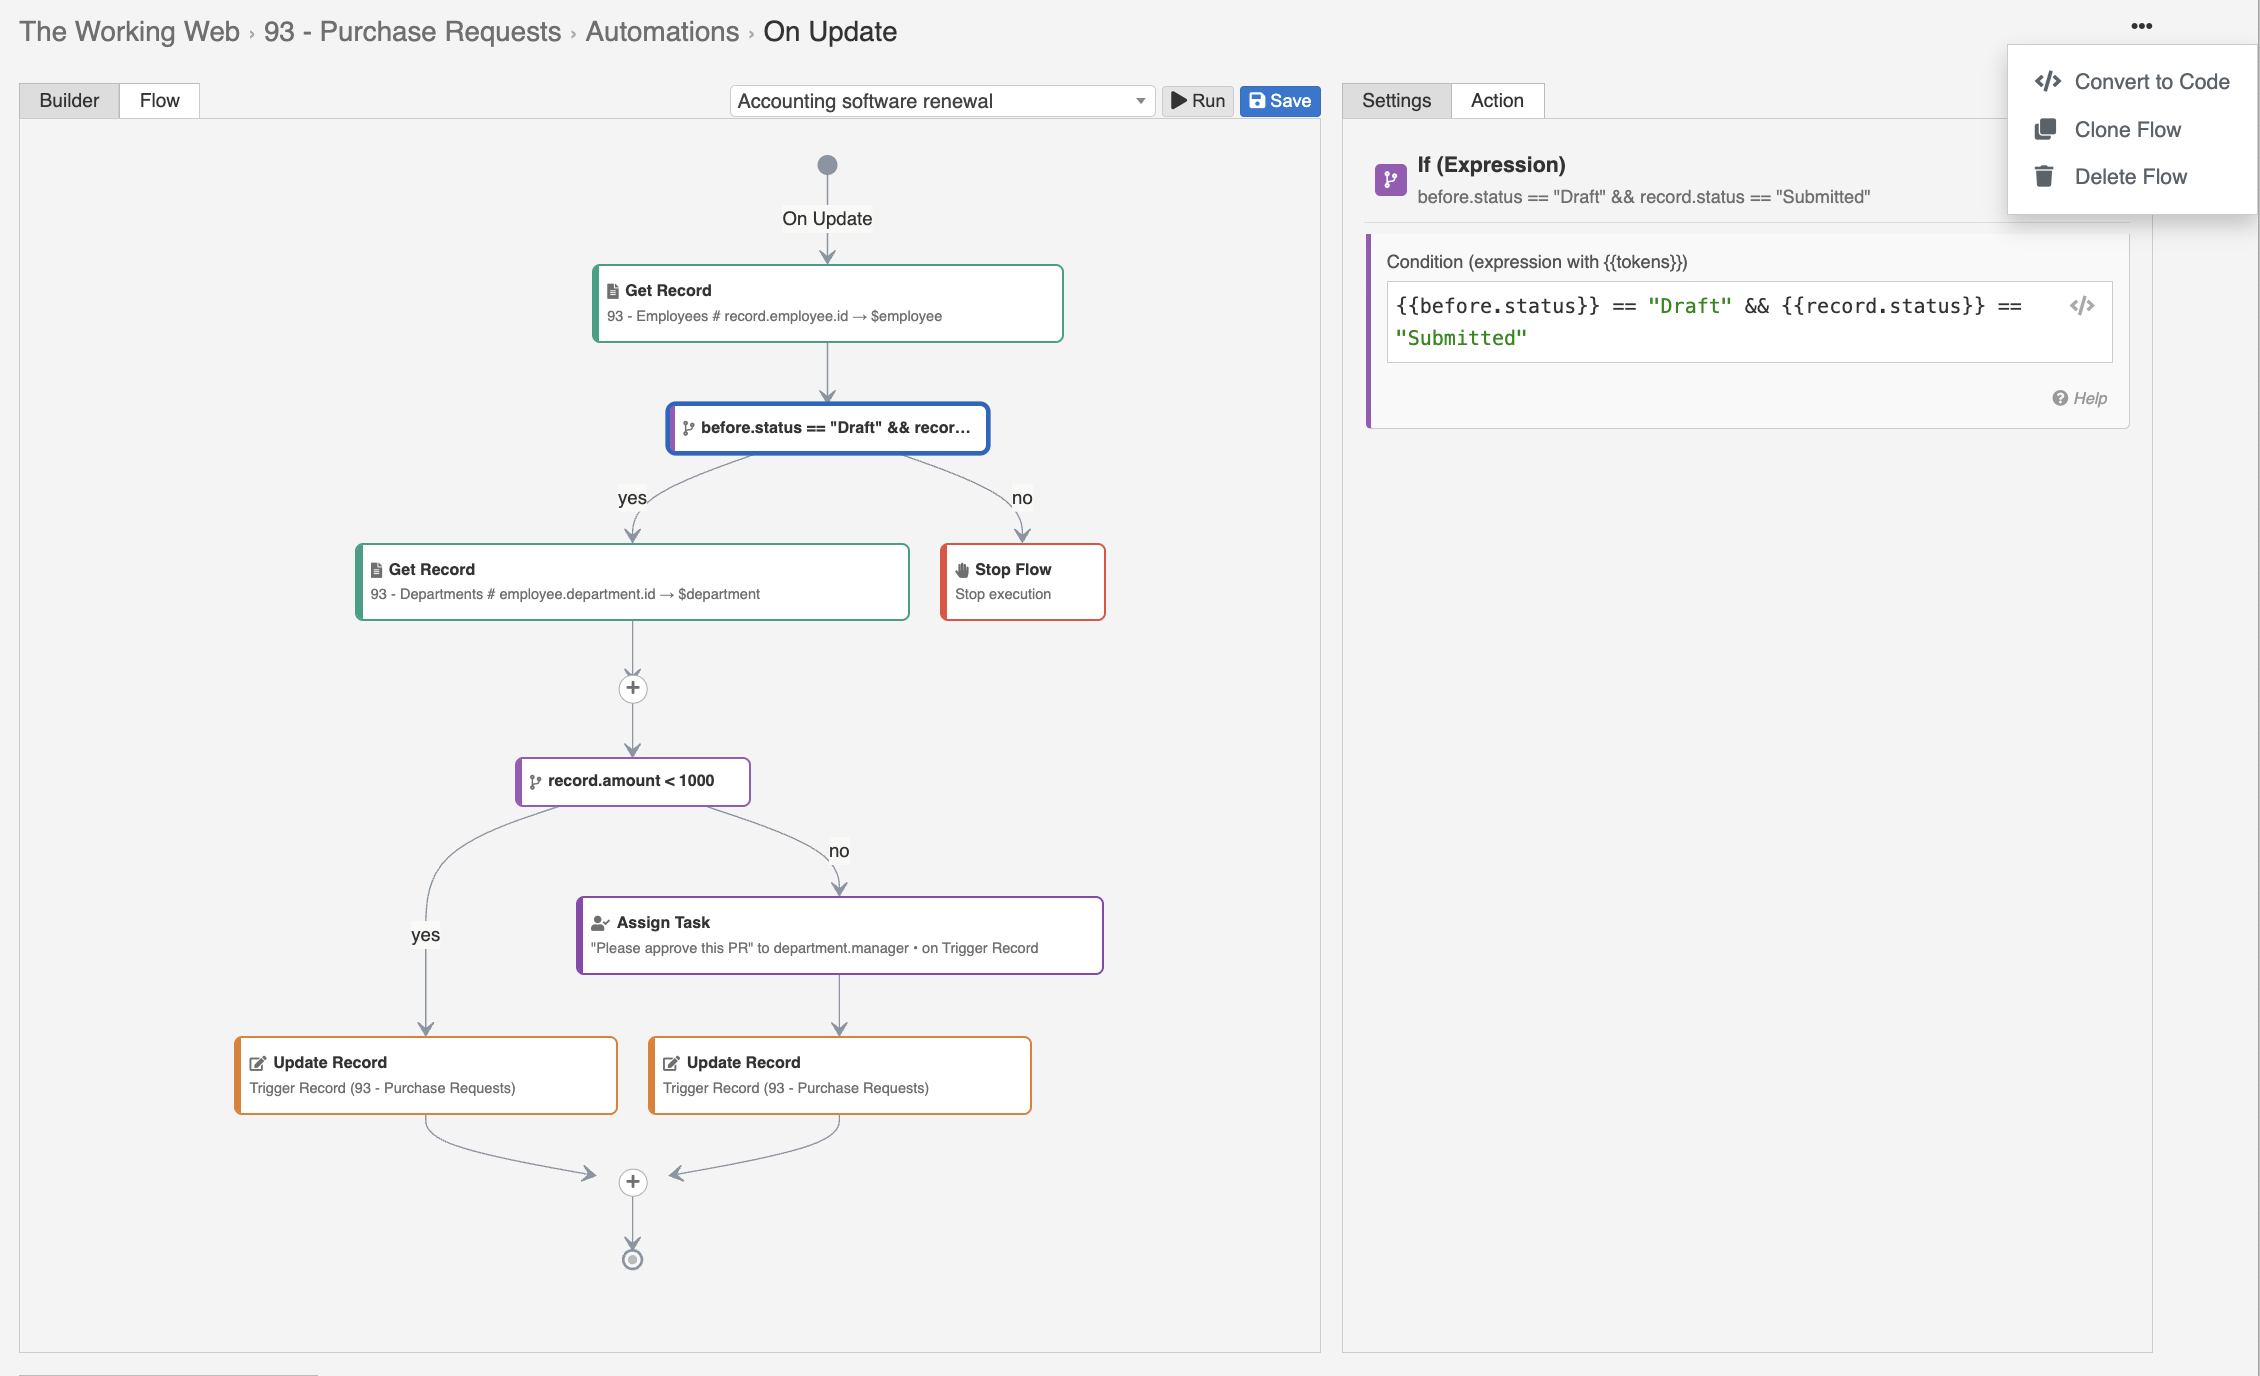Open the Action tab
Image resolution: width=2260 pixels, height=1376 pixels.
point(1497,101)
